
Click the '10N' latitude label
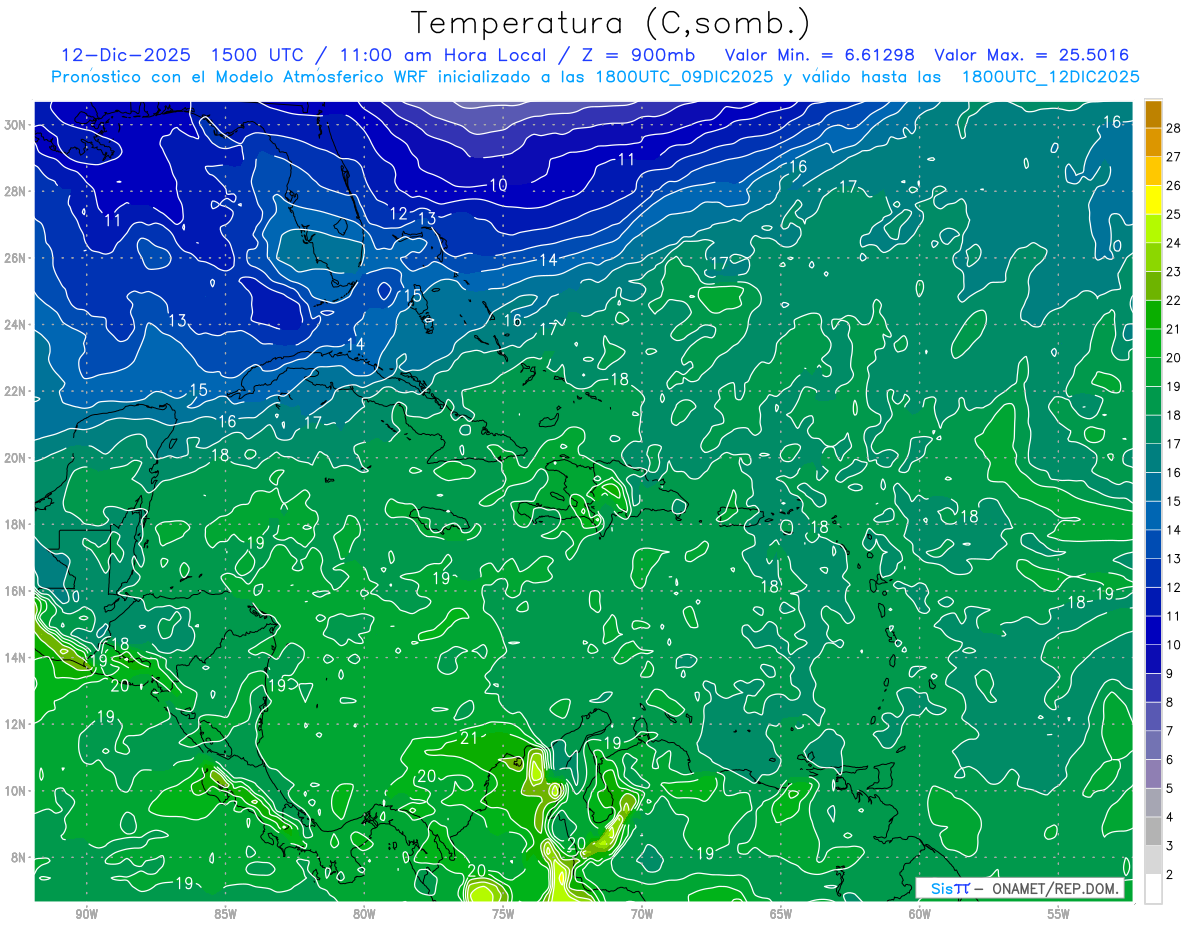coord(15,791)
